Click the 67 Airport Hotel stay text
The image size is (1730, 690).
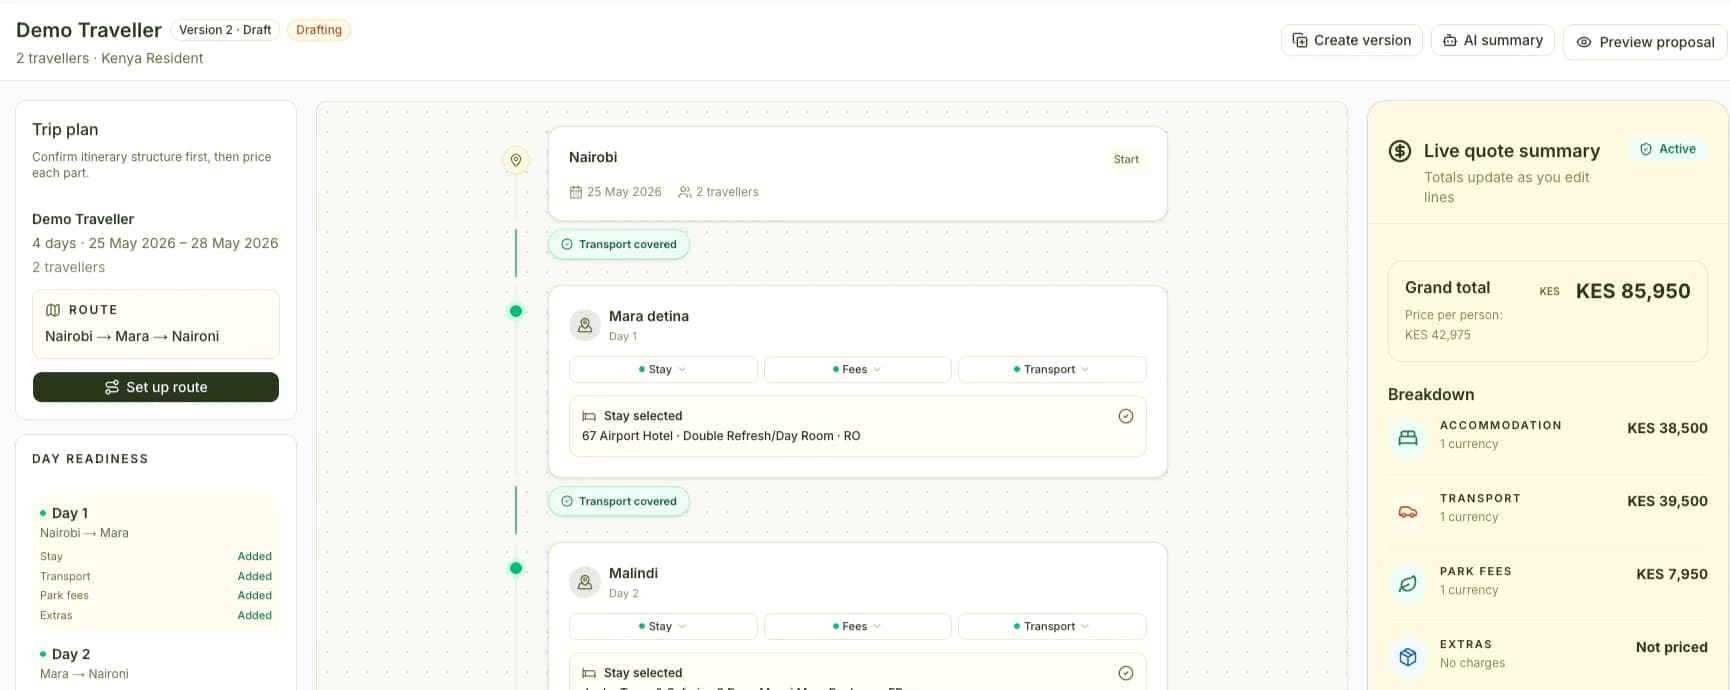coord(721,436)
